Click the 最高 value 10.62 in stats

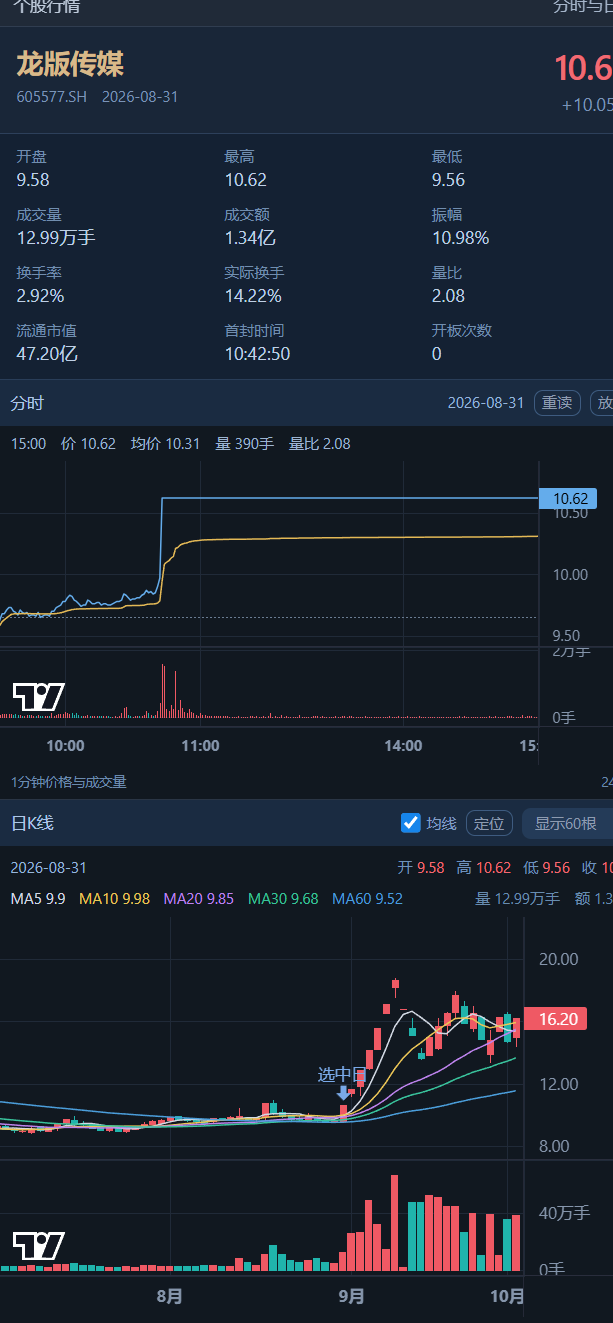[x=246, y=180]
